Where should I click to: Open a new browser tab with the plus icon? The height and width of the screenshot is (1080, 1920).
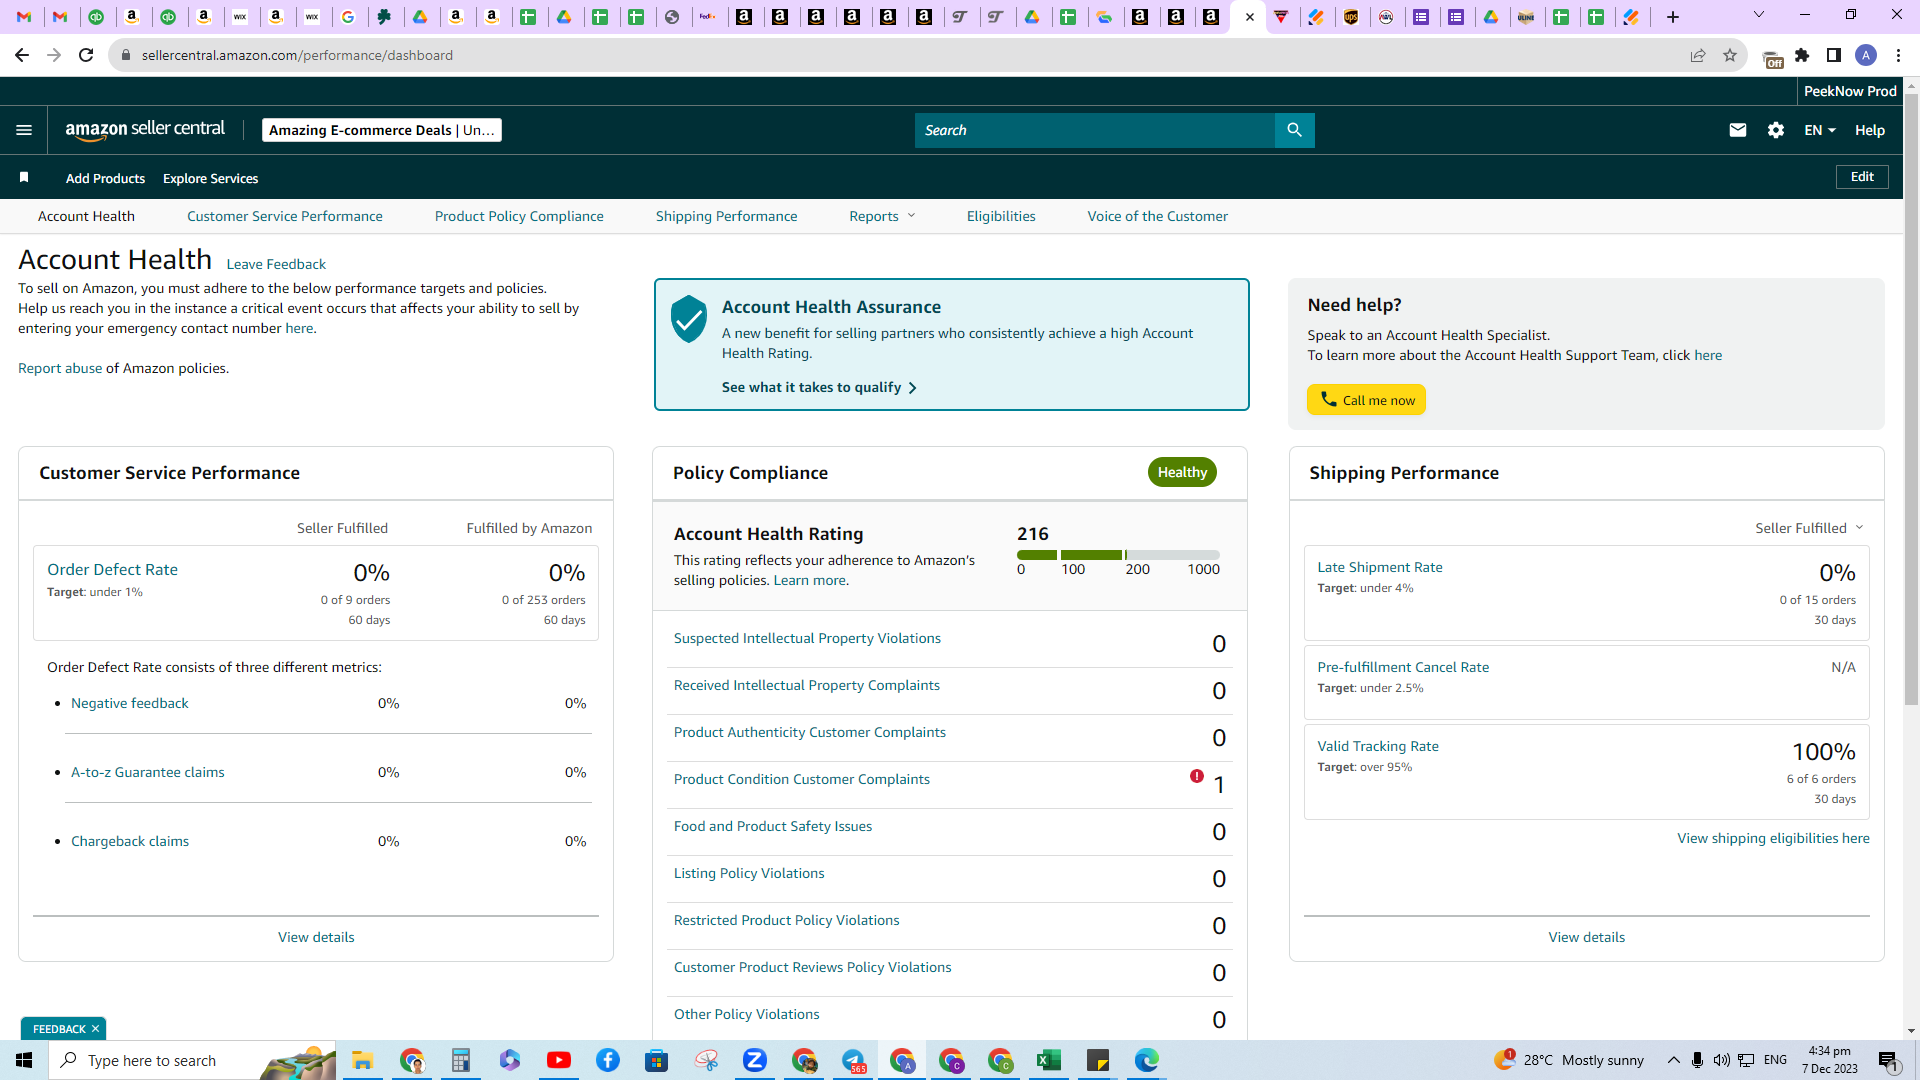(1673, 17)
